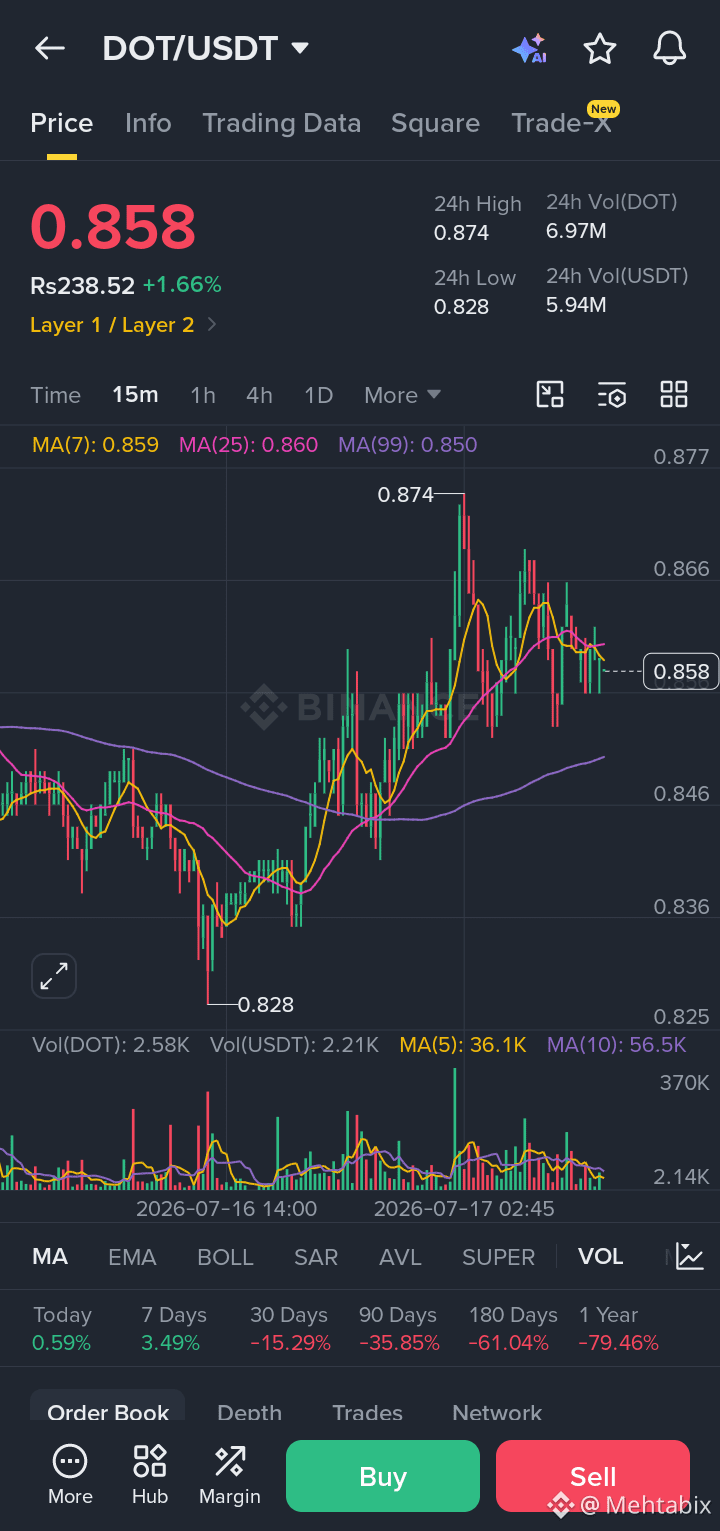The height and width of the screenshot is (1531, 720).
Task: Tap the 24h Vol(USDT) 5.94M value
Action: coord(576,304)
